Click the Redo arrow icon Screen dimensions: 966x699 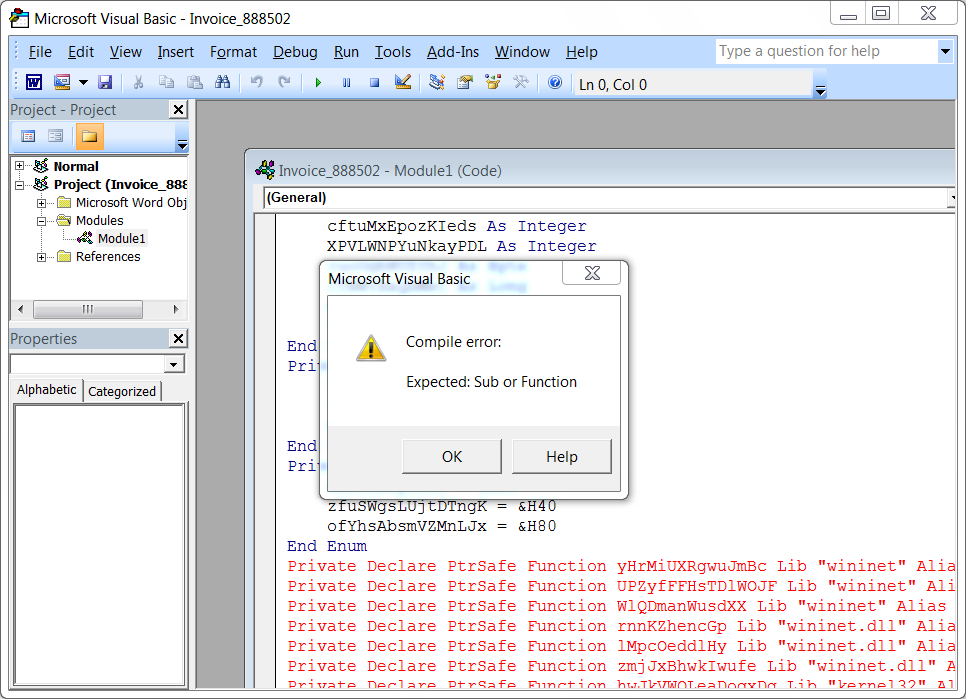(284, 82)
